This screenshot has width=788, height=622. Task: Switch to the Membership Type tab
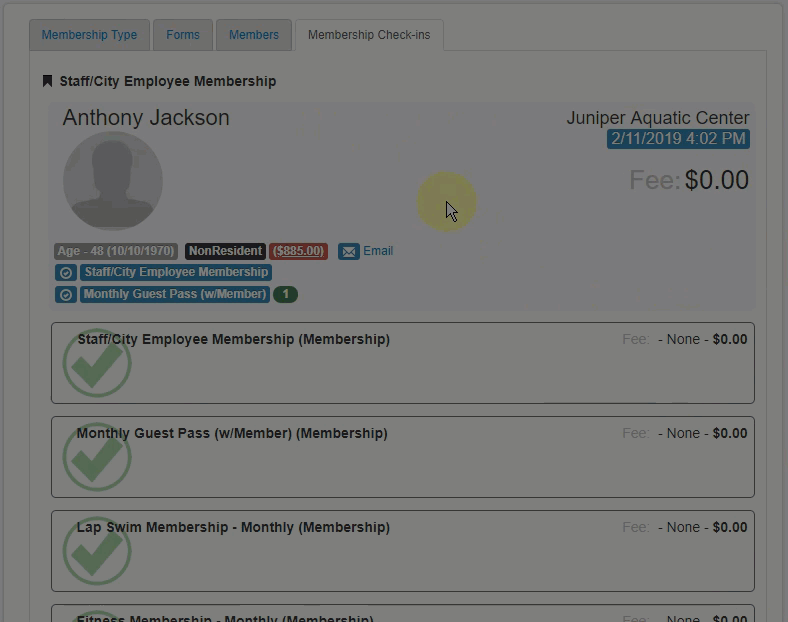89,35
